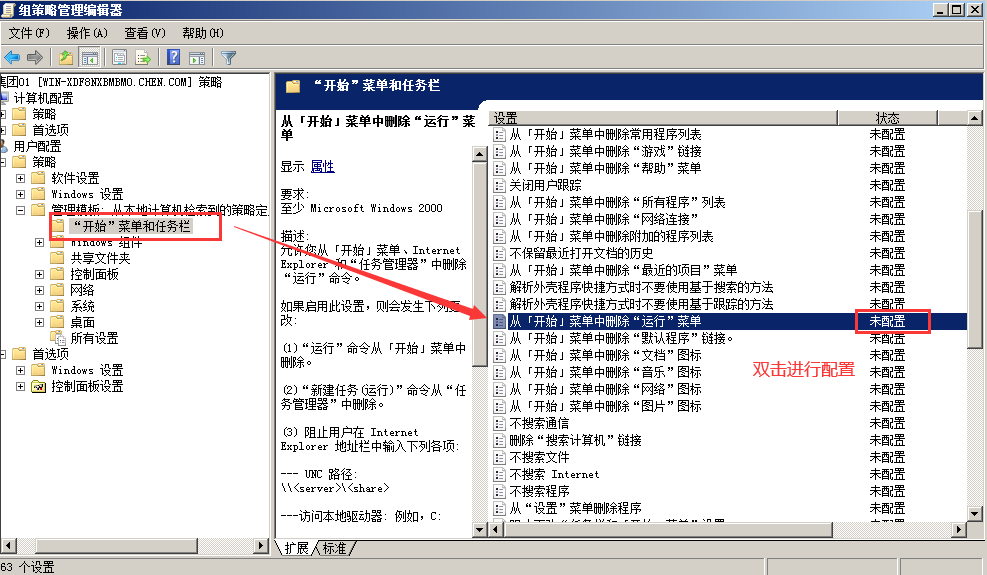Viewport: 987px width, 575px height.
Task: Click the blue Help question mark icon
Action: (x=174, y=58)
